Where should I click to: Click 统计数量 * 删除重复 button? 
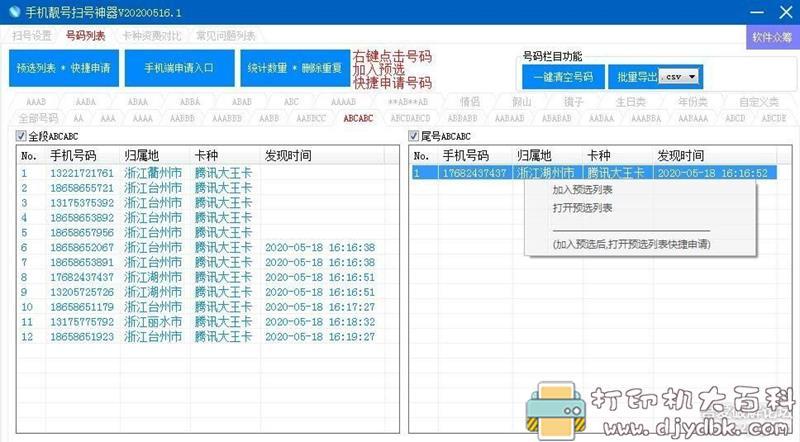[x=295, y=68]
